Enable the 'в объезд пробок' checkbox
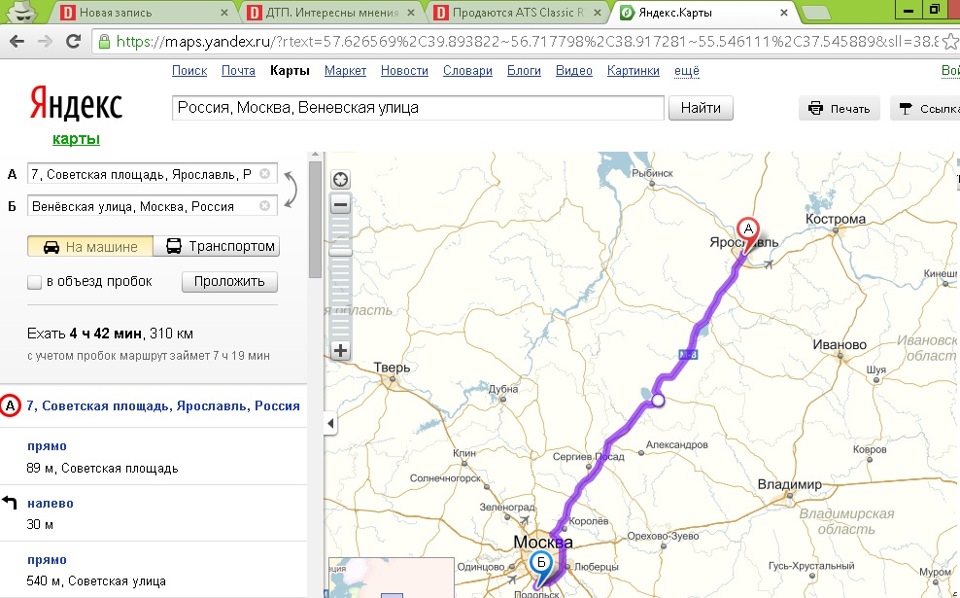The width and height of the screenshot is (960, 598). point(34,282)
